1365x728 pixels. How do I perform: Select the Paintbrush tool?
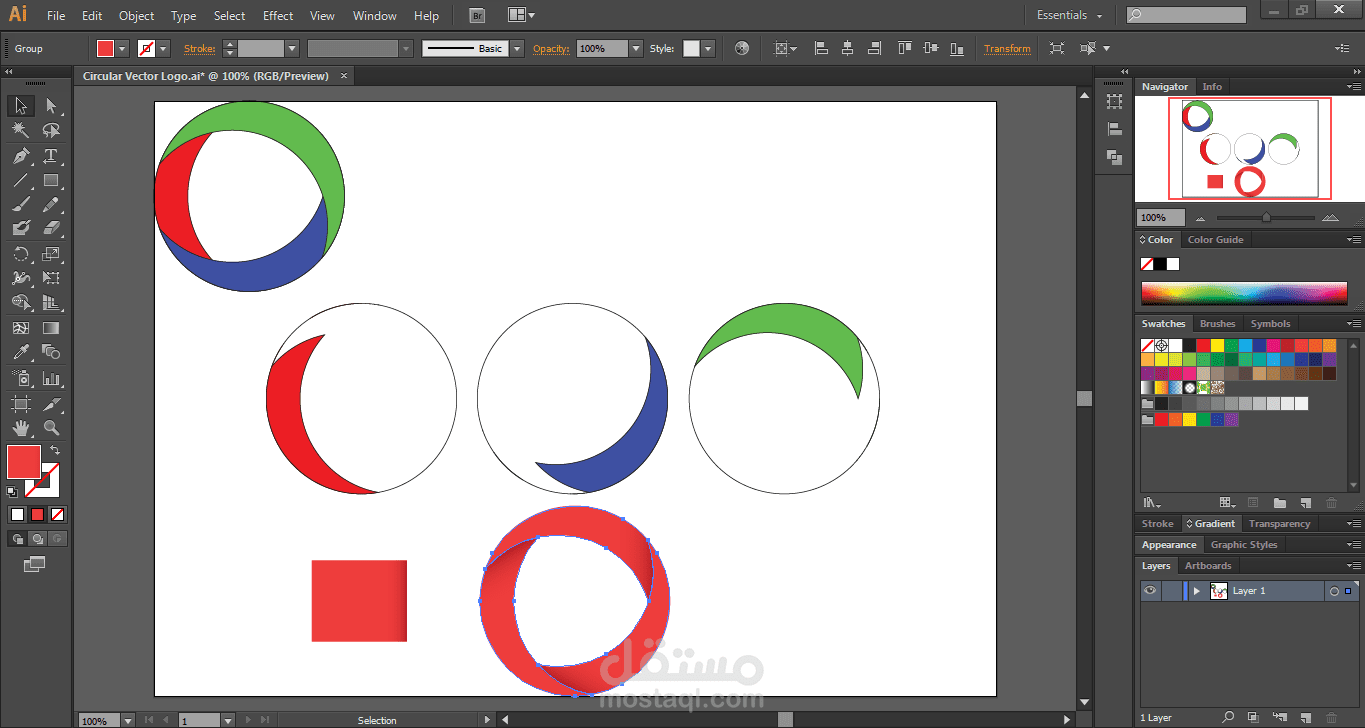point(20,205)
